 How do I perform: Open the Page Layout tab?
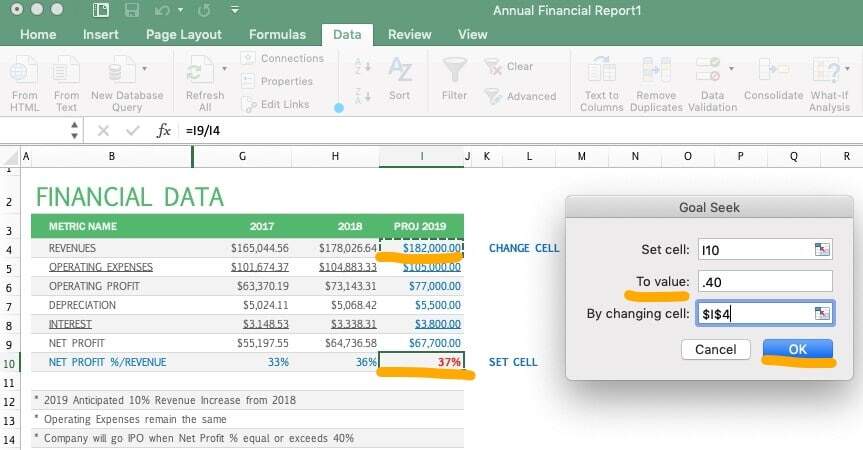pyautogui.click(x=184, y=35)
